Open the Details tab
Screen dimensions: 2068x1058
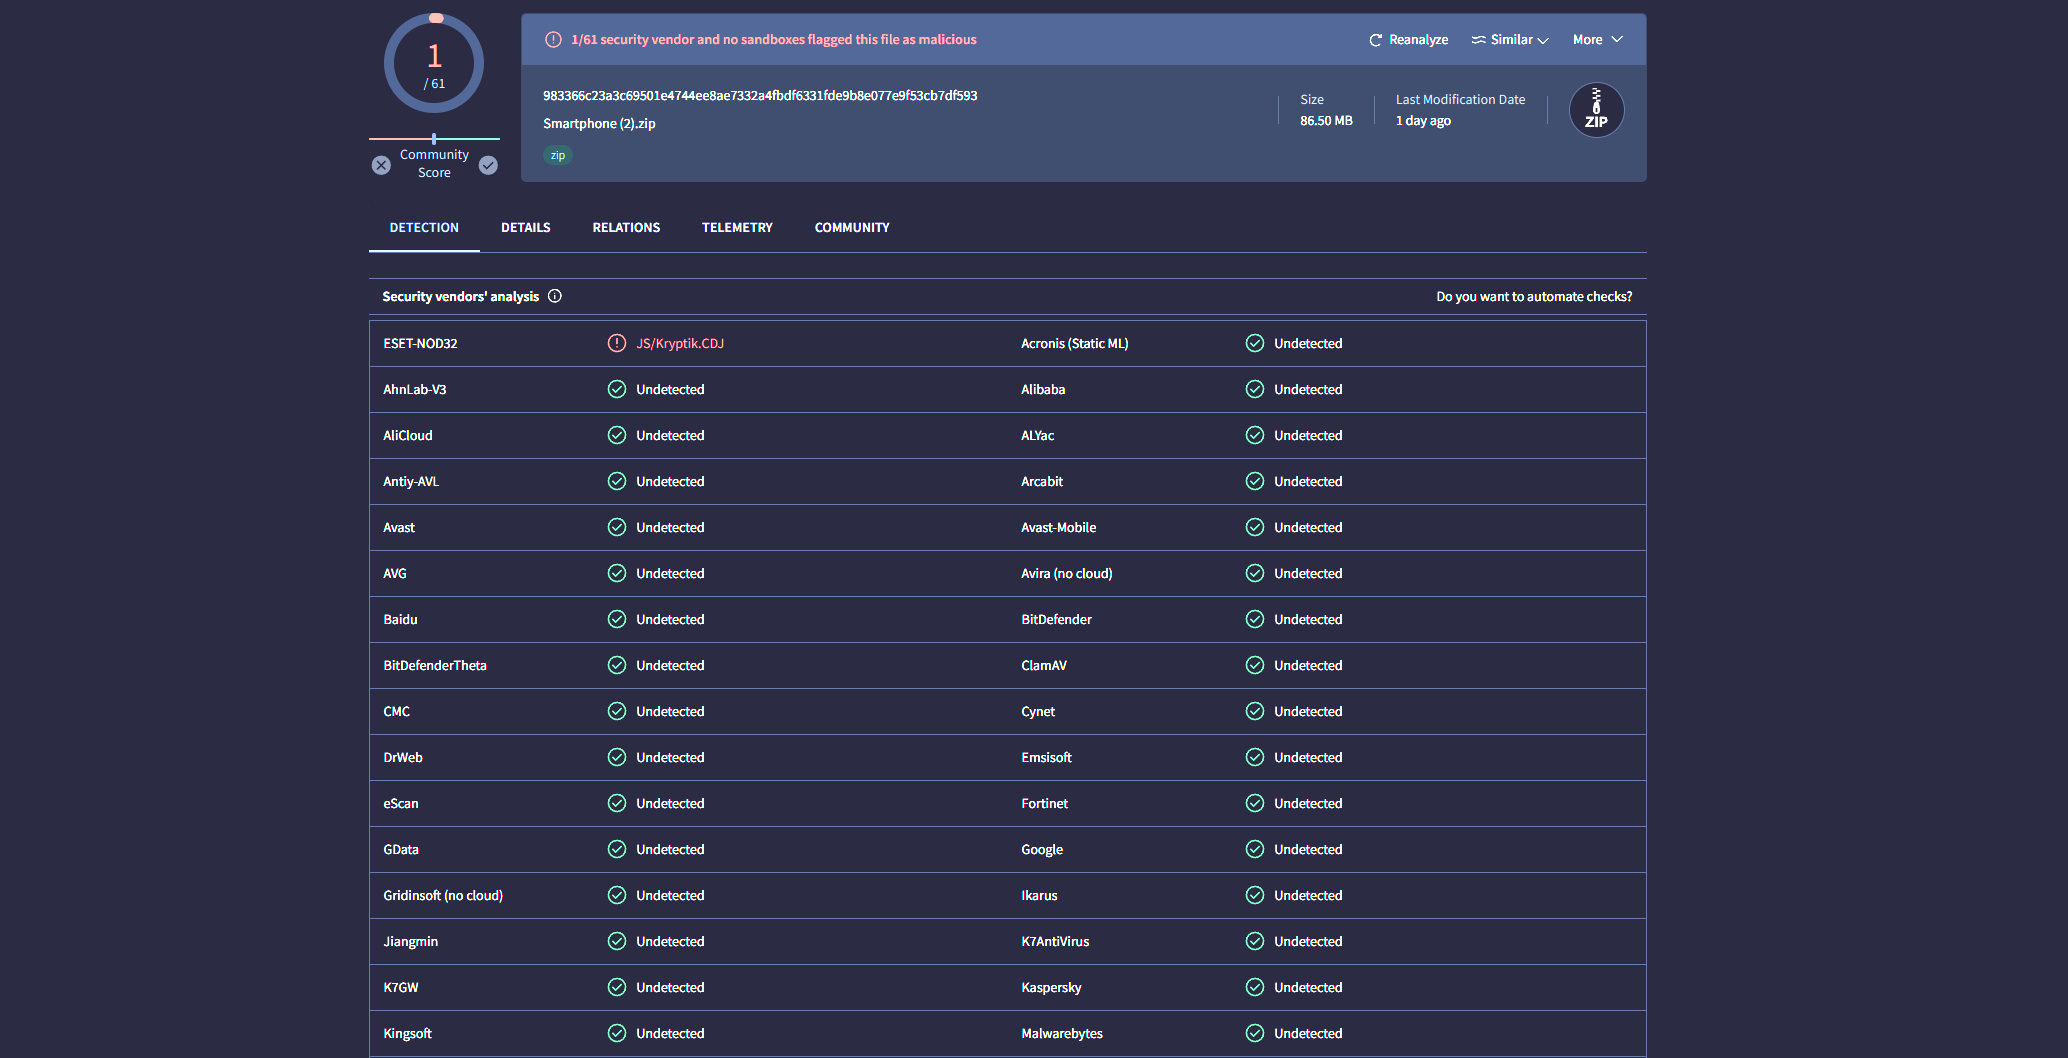(526, 228)
